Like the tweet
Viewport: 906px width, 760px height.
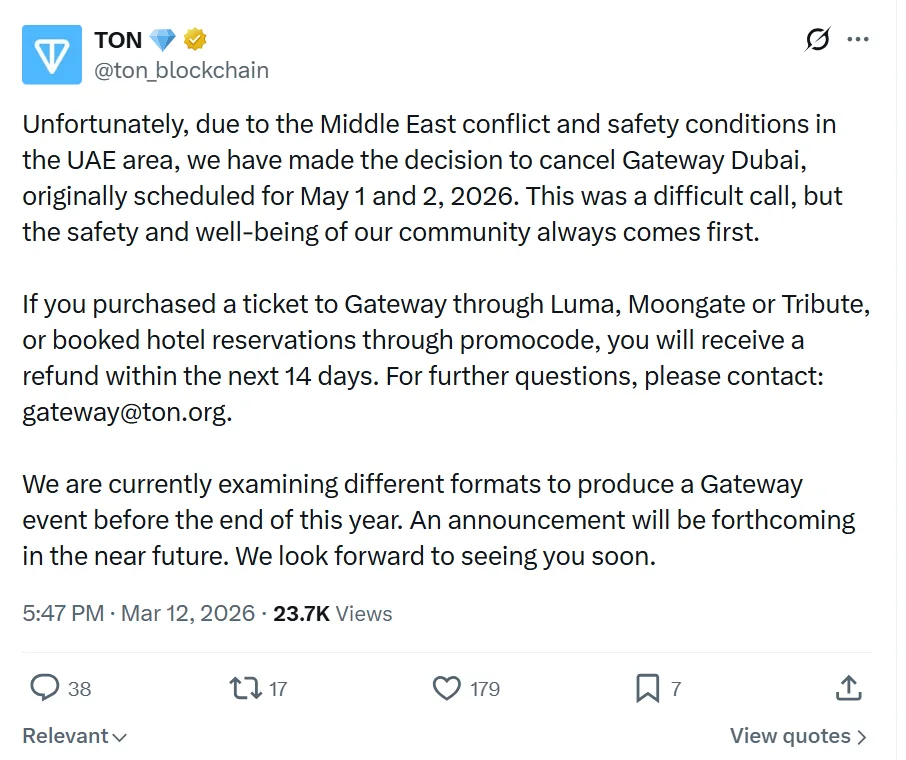click(448, 688)
